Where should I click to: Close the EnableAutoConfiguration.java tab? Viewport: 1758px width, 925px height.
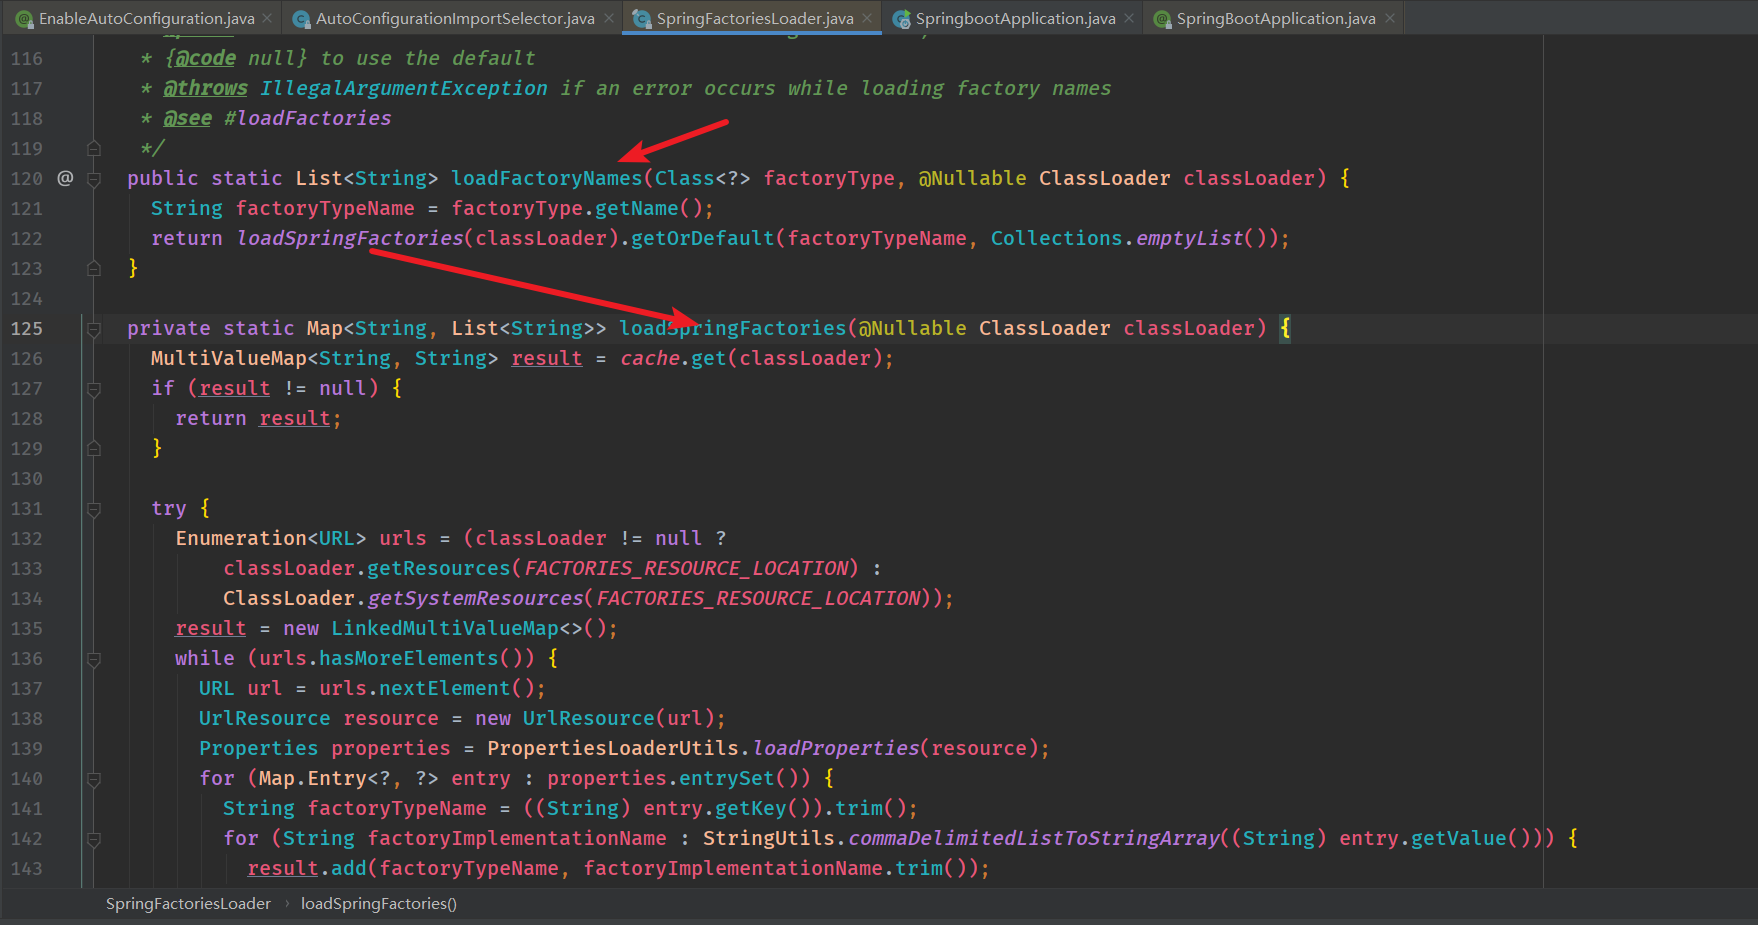[267, 18]
